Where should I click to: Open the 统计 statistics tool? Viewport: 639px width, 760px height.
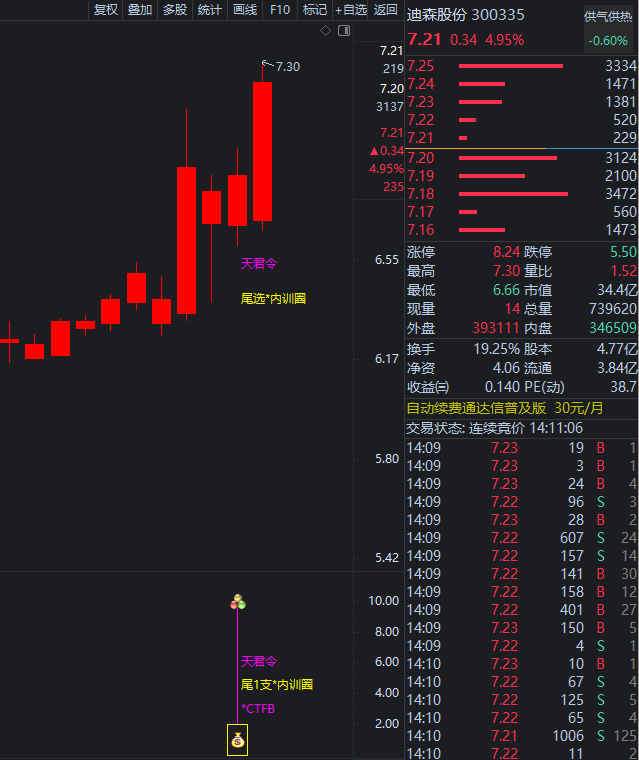[210, 10]
